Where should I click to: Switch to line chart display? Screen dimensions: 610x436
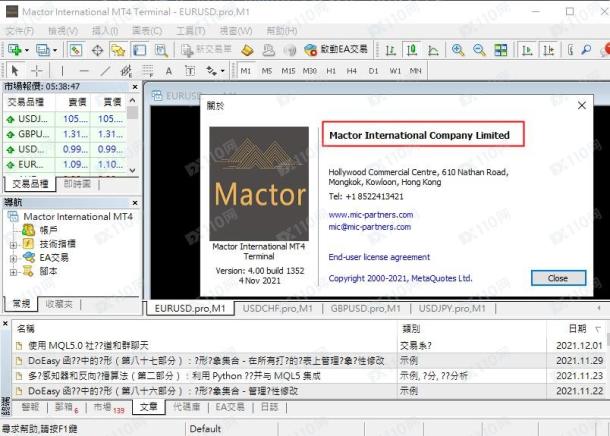[x=433, y=50]
